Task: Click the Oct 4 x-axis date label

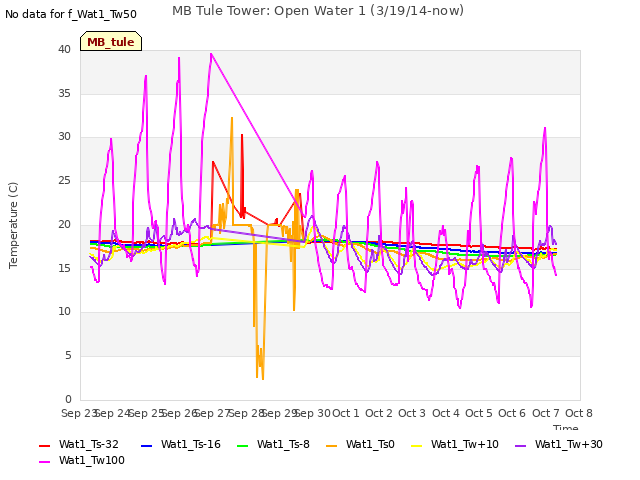Action: click(446, 413)
